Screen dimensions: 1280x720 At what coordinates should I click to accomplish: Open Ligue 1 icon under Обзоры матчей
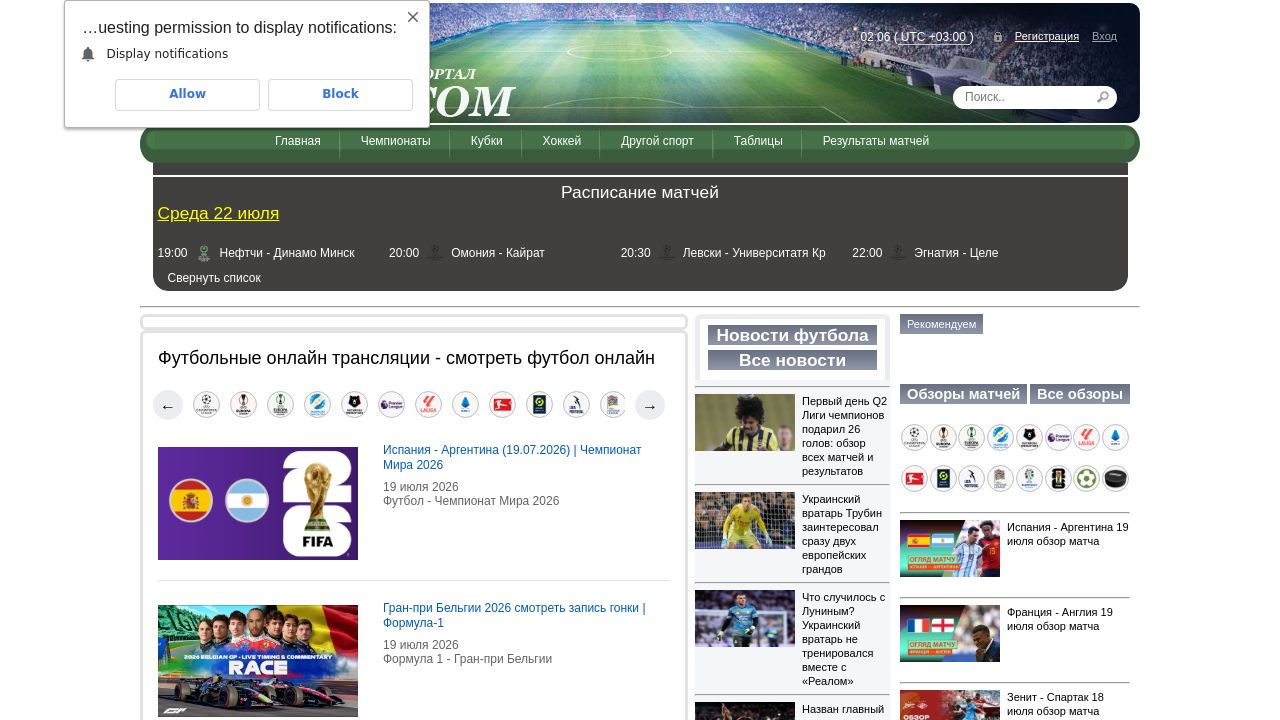[x=943, y=479]
